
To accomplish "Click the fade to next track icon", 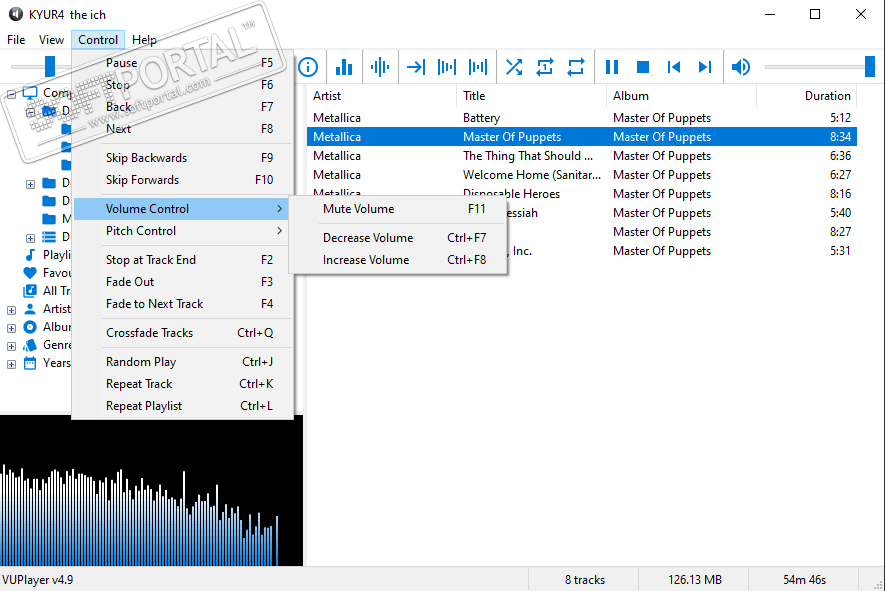I will click(x=477, y=67).
